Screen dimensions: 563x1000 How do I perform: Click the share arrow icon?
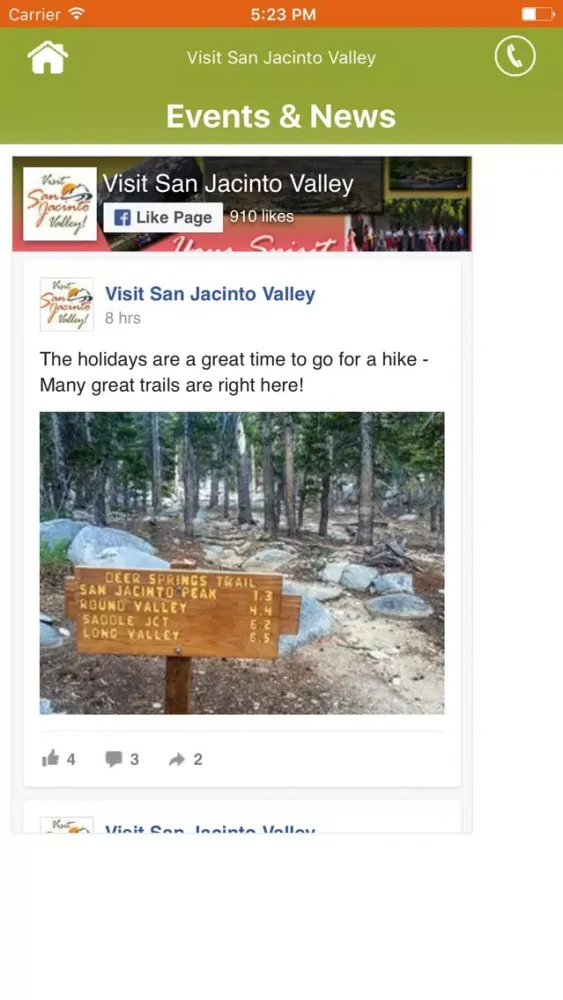(177, 759)
